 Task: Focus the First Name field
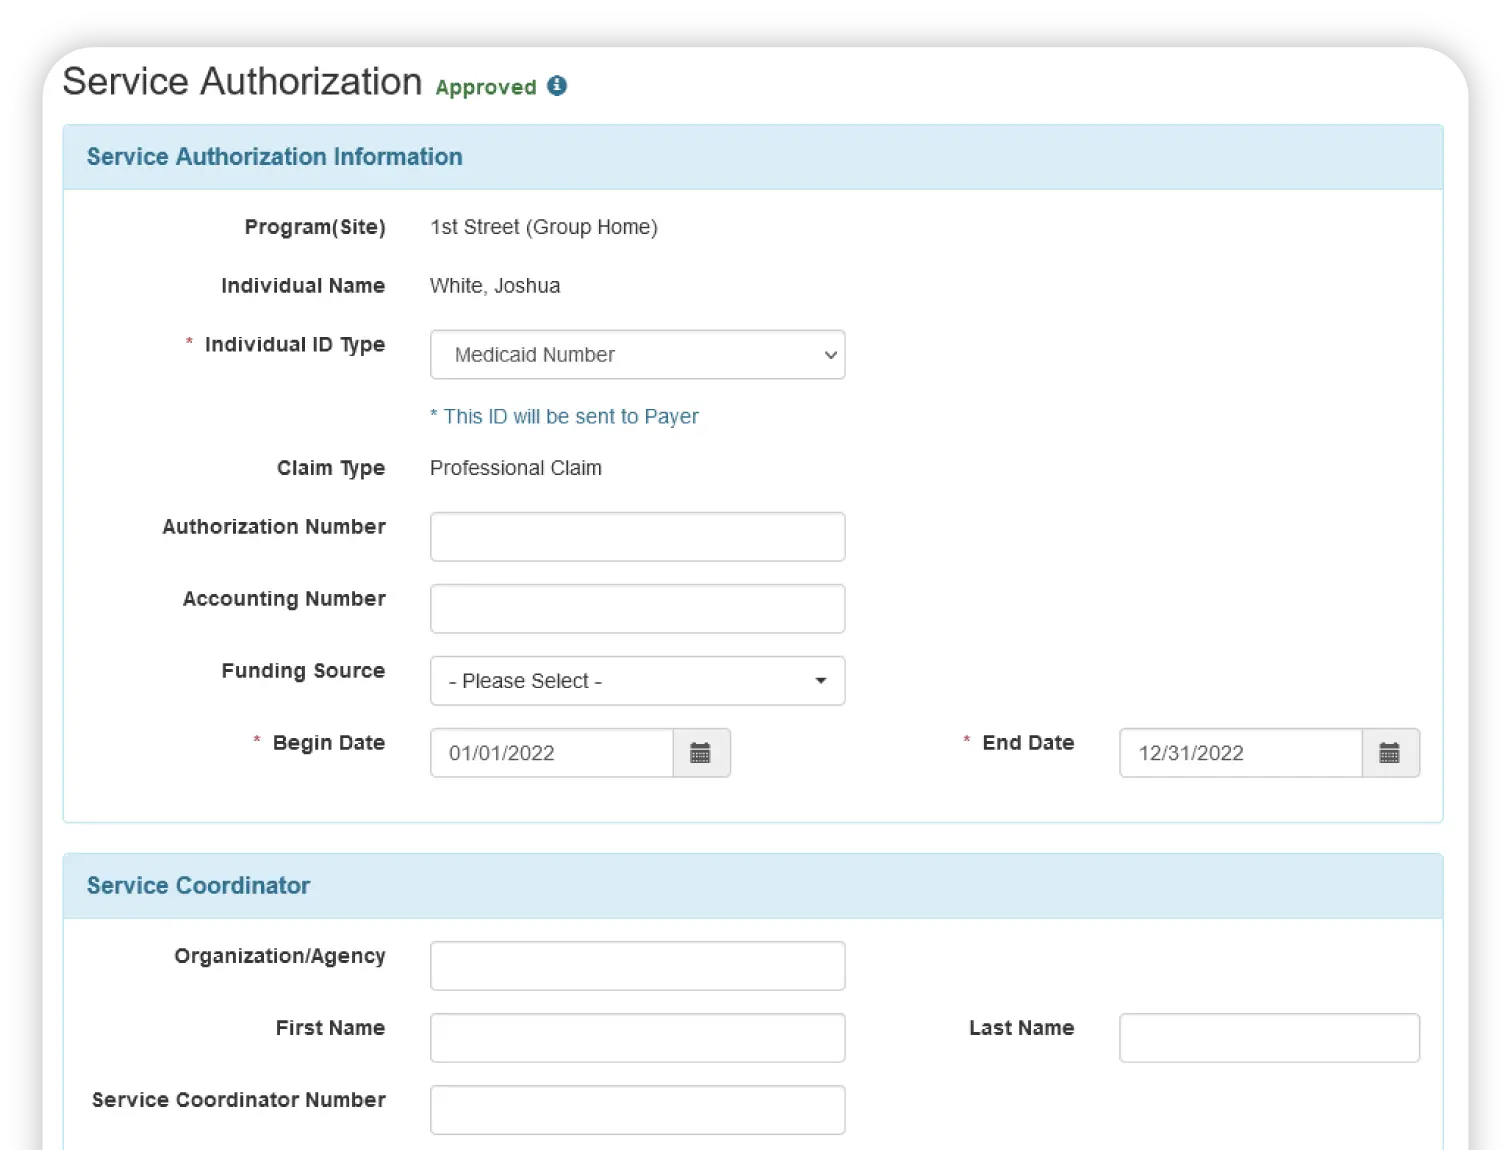click(637, 1038)
